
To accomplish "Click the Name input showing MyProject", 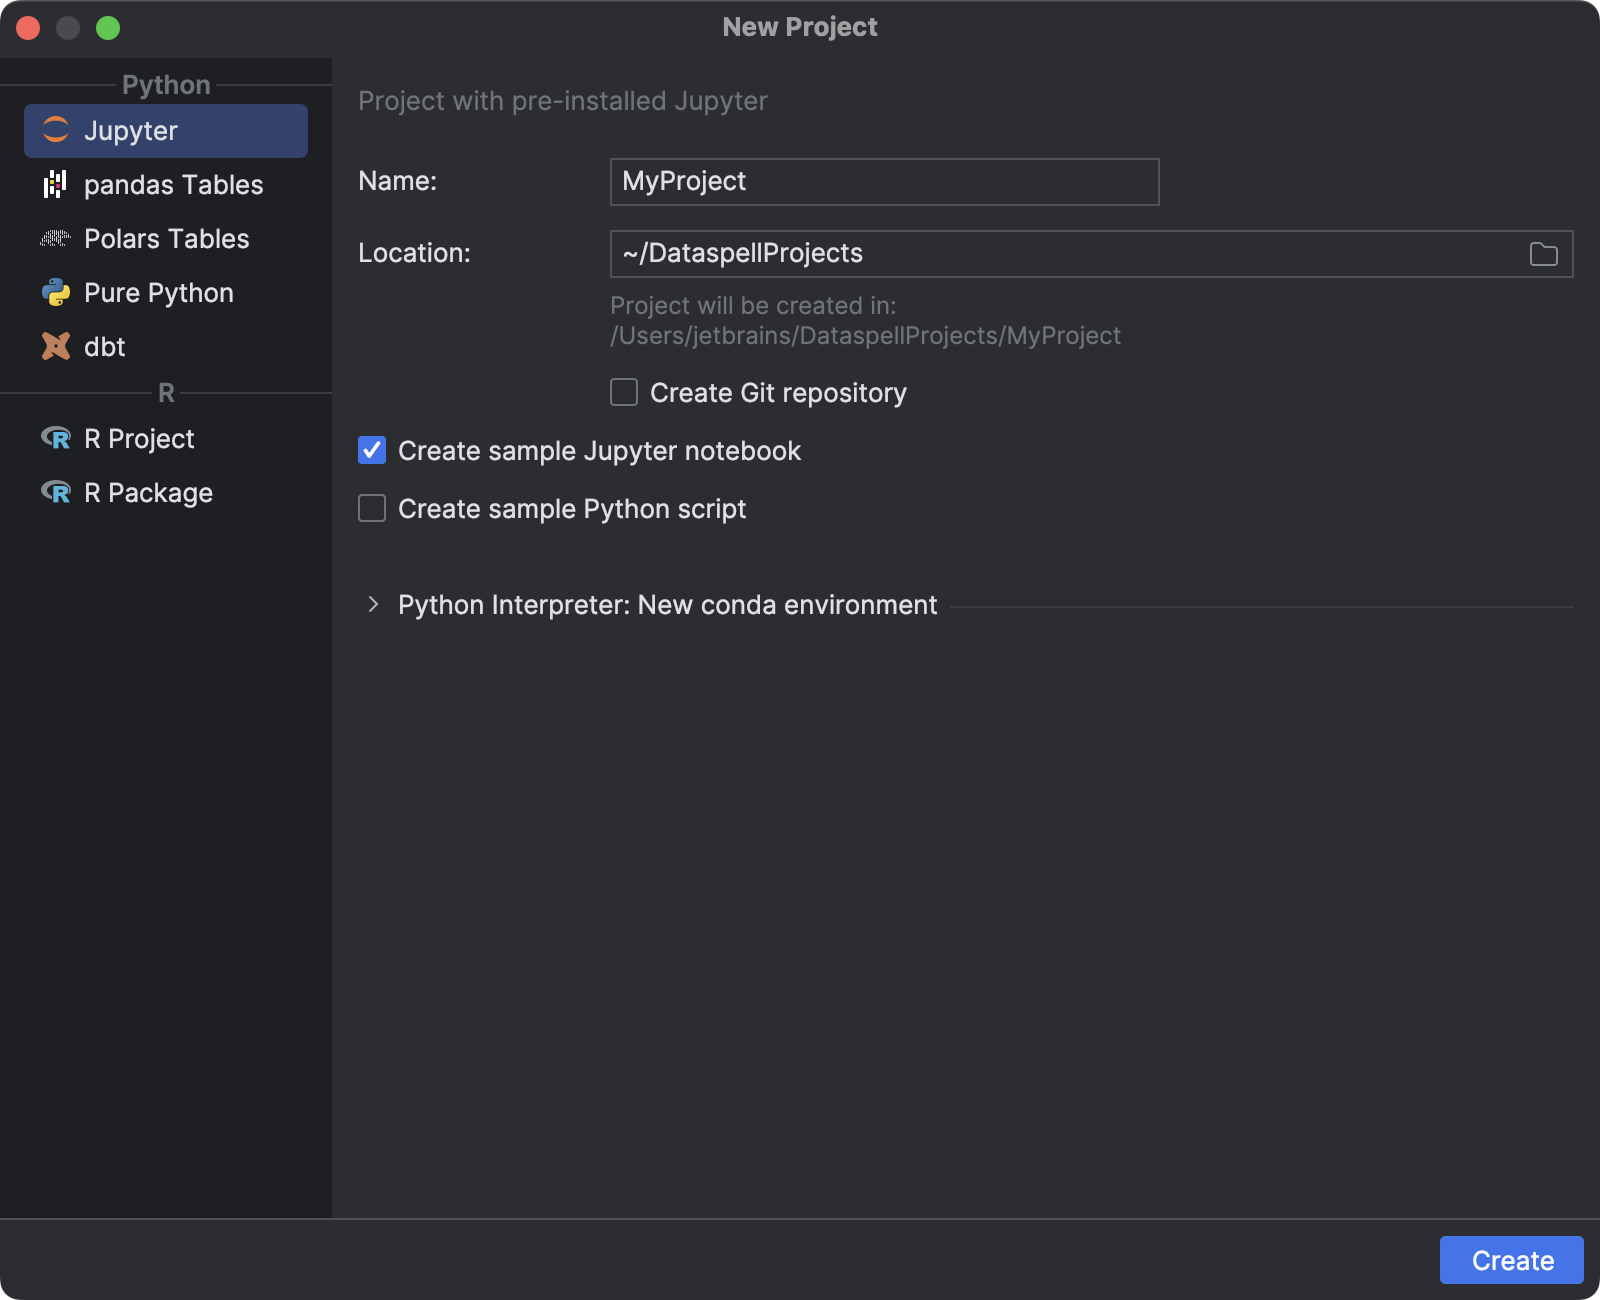I will (x=884, y=182).
